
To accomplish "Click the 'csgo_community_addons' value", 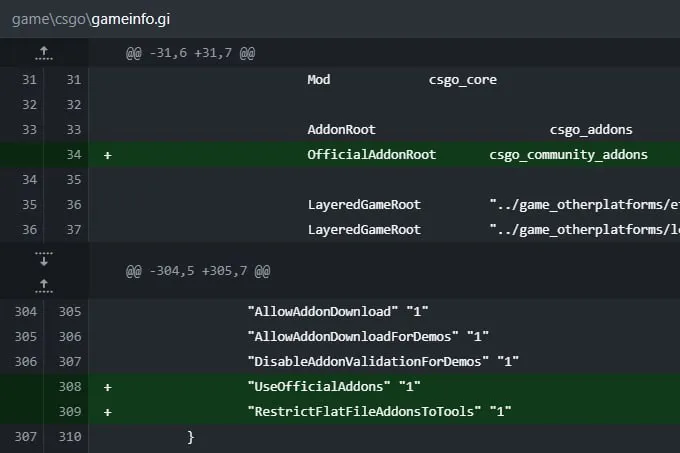I will (568, 155).
